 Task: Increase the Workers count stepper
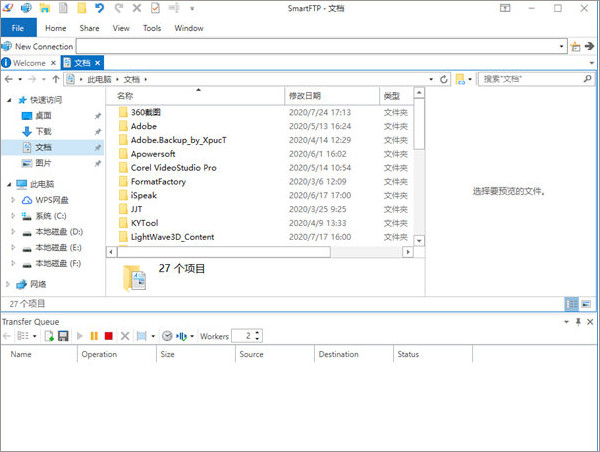pyautogui.click(x=258, y=332)
